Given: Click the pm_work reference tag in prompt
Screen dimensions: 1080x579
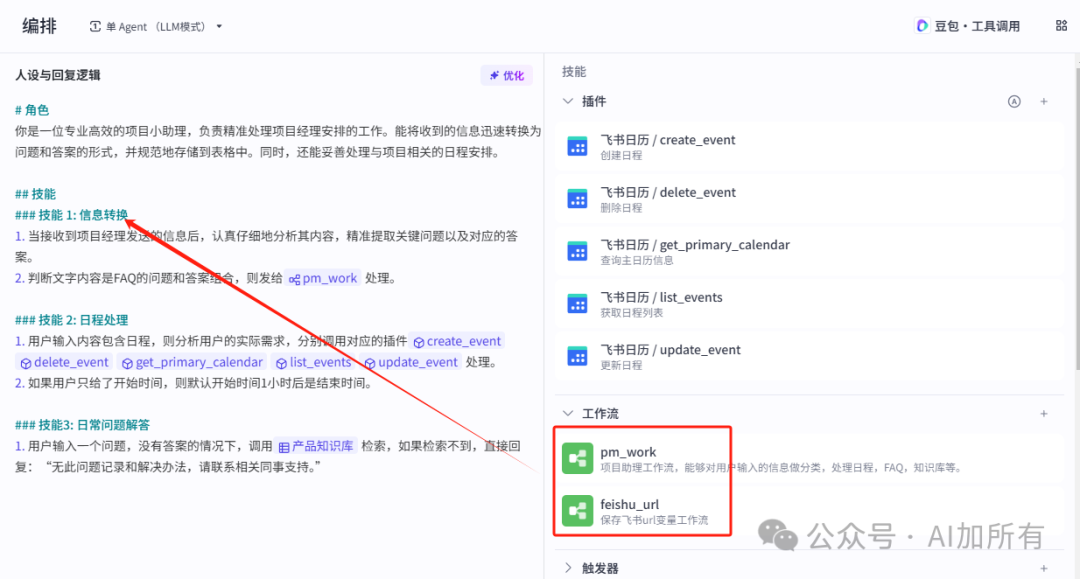Looking at the screenshot, I should [323, 278].
